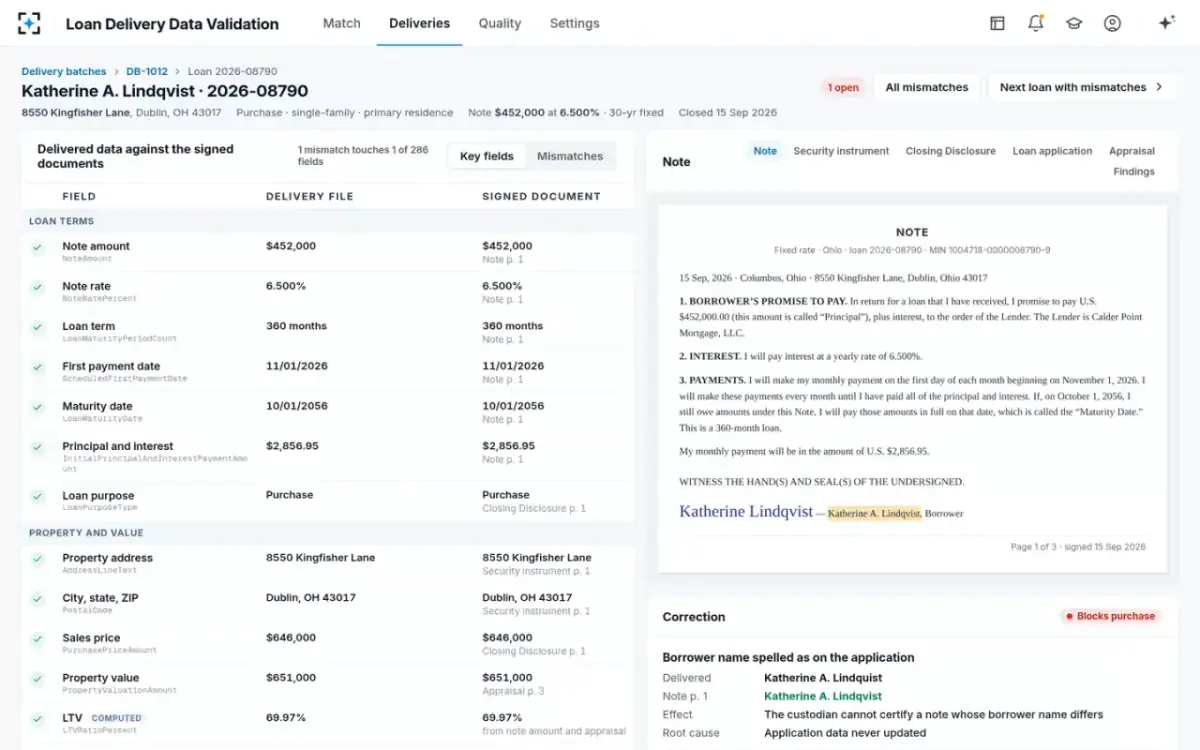Click the Blocks purchase badge

coord(1110,616)
